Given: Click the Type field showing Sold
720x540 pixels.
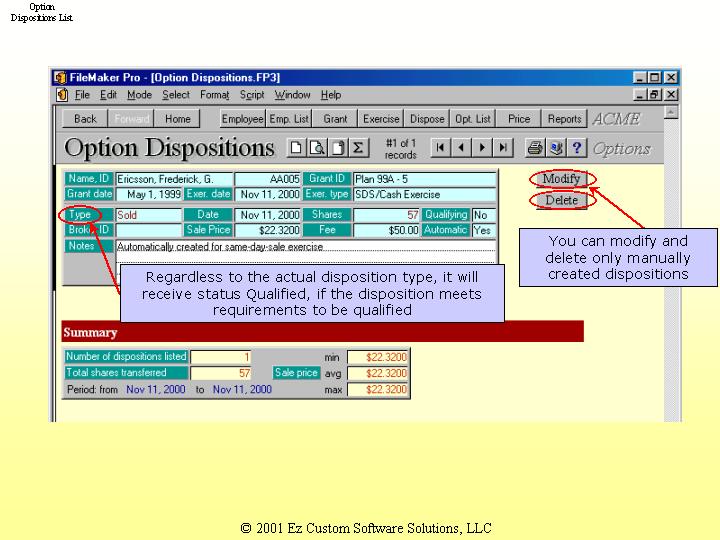Looking at the screenshot, I should [149, 215].
